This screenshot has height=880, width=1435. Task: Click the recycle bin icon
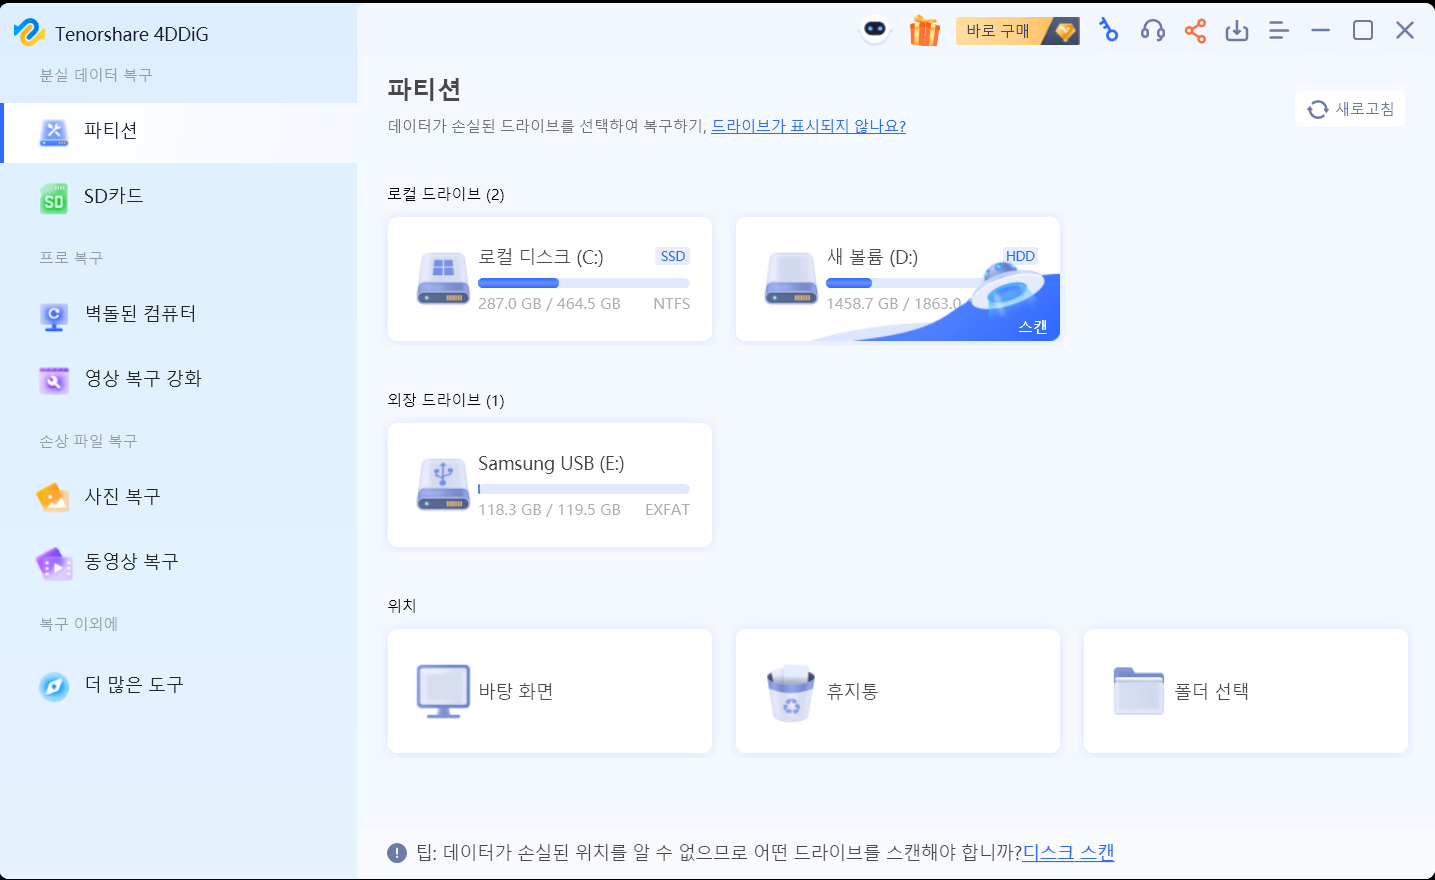(x=791, y=693)
